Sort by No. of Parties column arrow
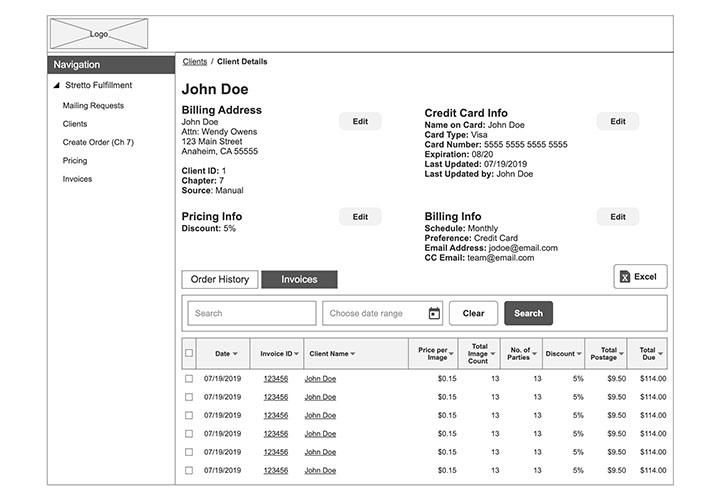 (534, 354)
